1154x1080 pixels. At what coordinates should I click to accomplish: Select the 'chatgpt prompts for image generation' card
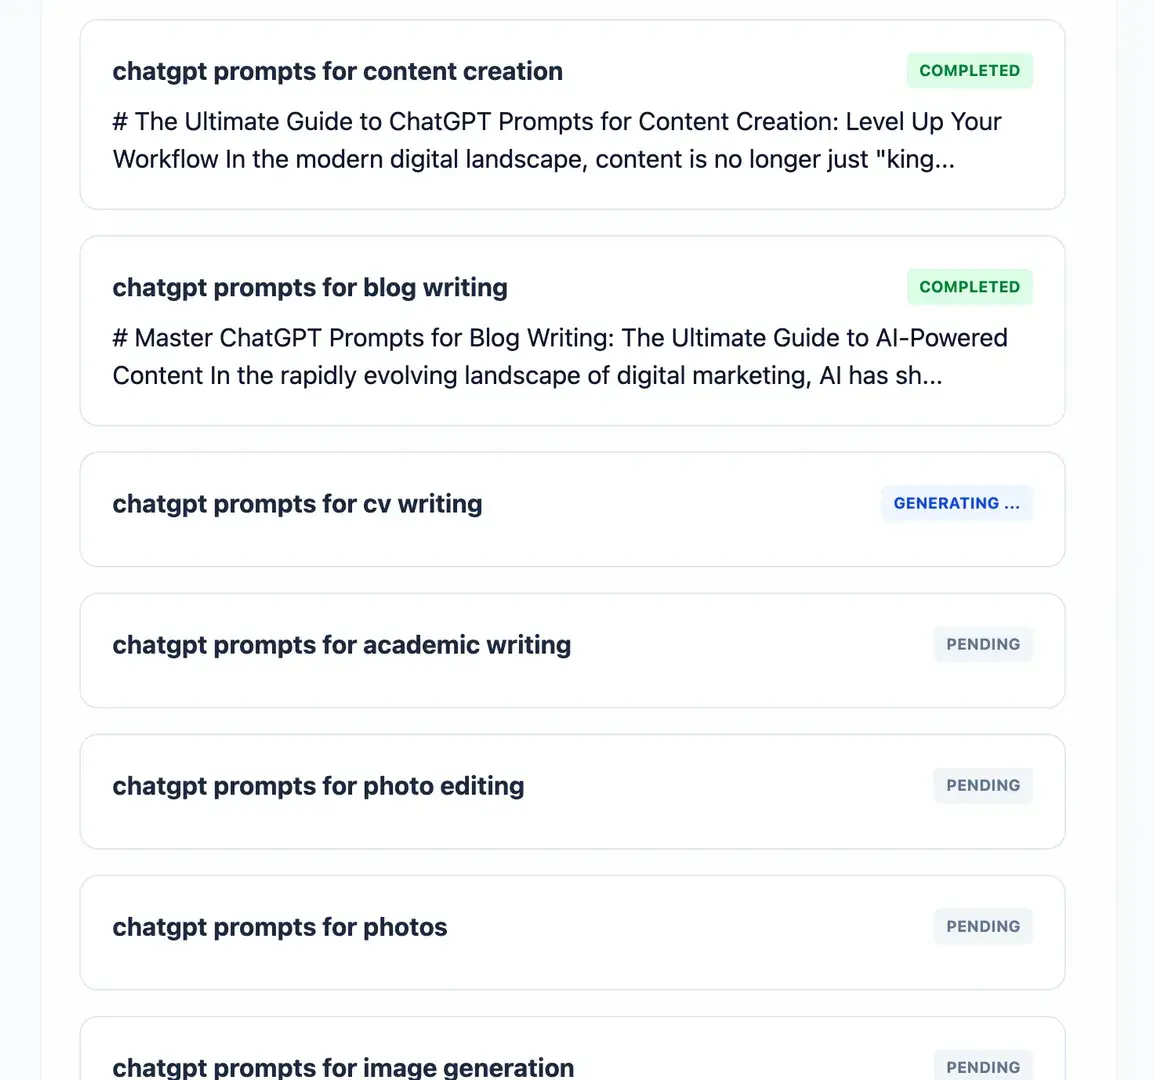[572, 1060]
